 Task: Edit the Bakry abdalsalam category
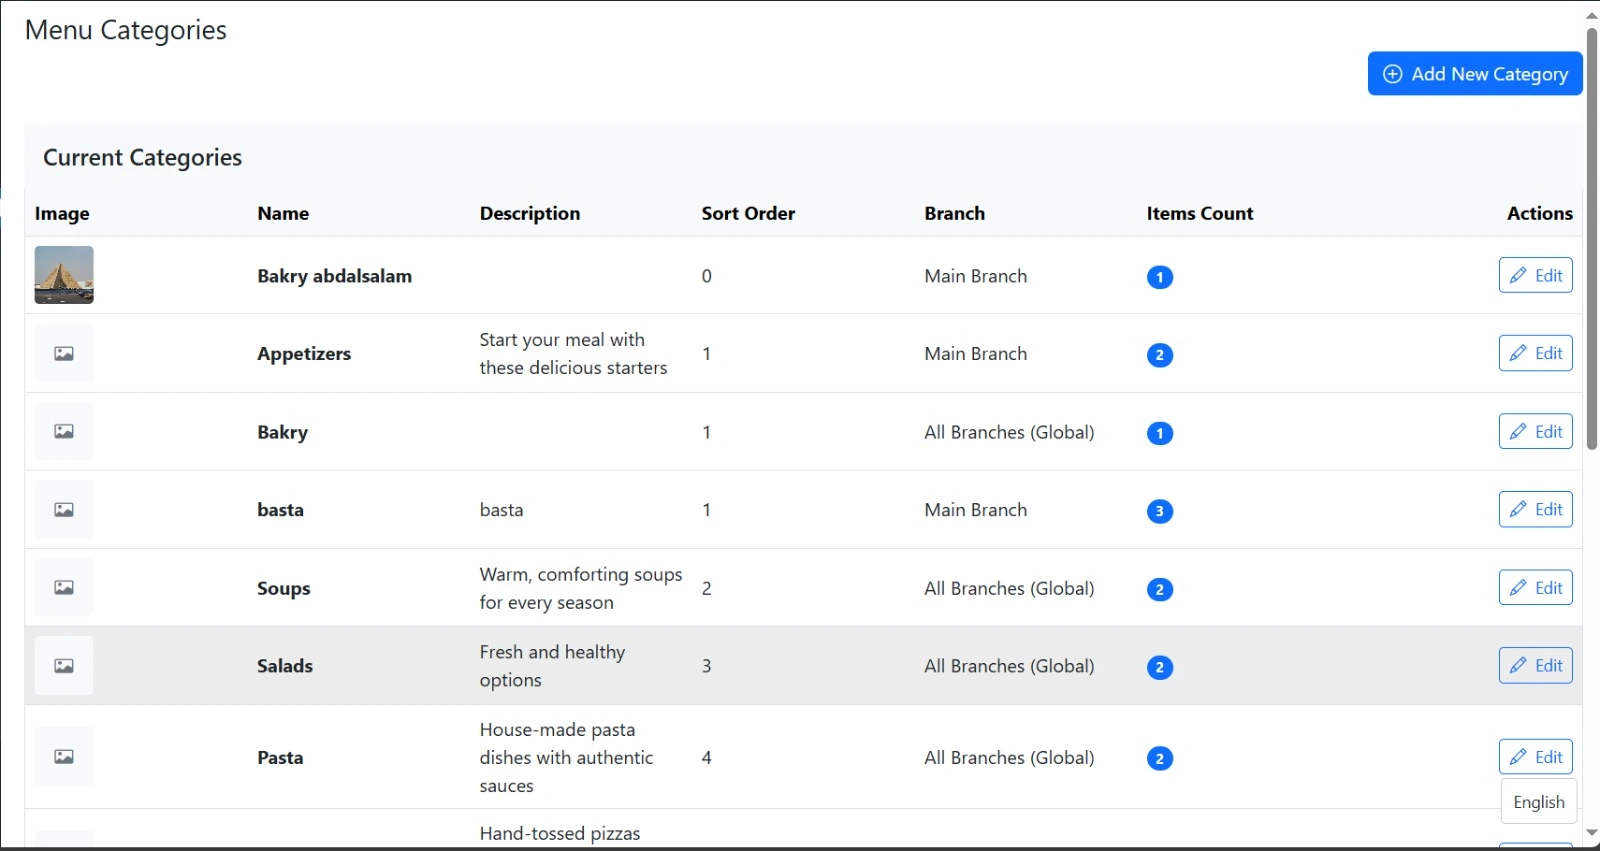[x=1535, y=275]
